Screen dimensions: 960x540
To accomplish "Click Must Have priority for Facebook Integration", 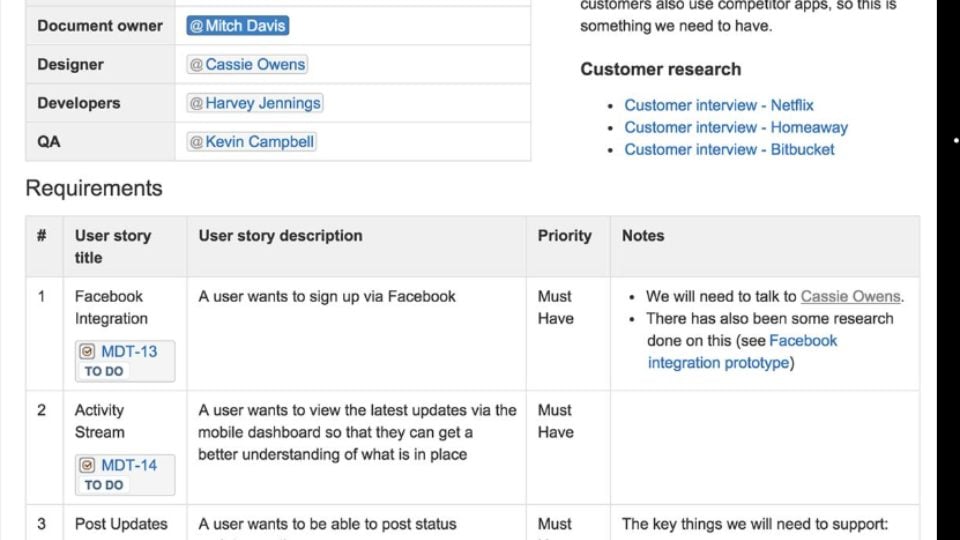I will pos(556,307).
